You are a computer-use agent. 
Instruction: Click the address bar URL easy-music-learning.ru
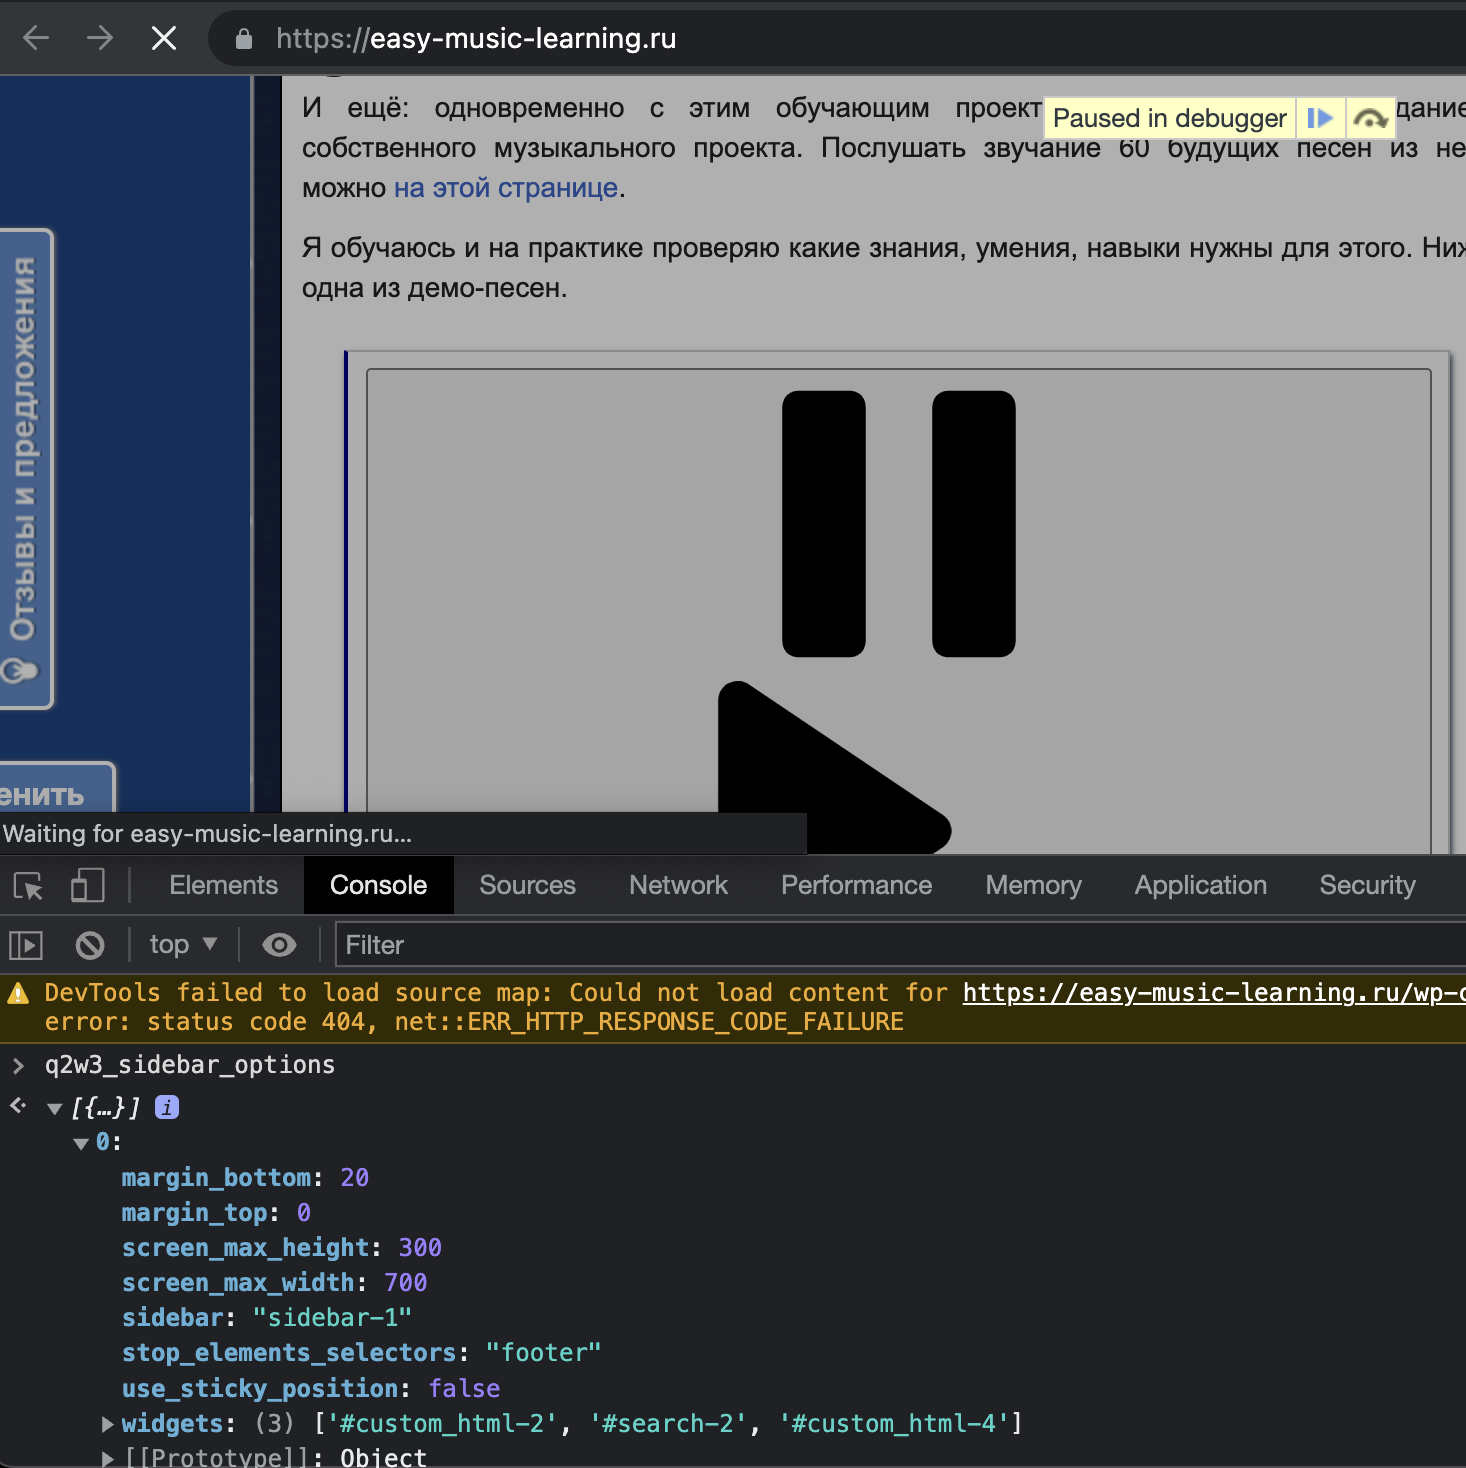tap(476, 39)
